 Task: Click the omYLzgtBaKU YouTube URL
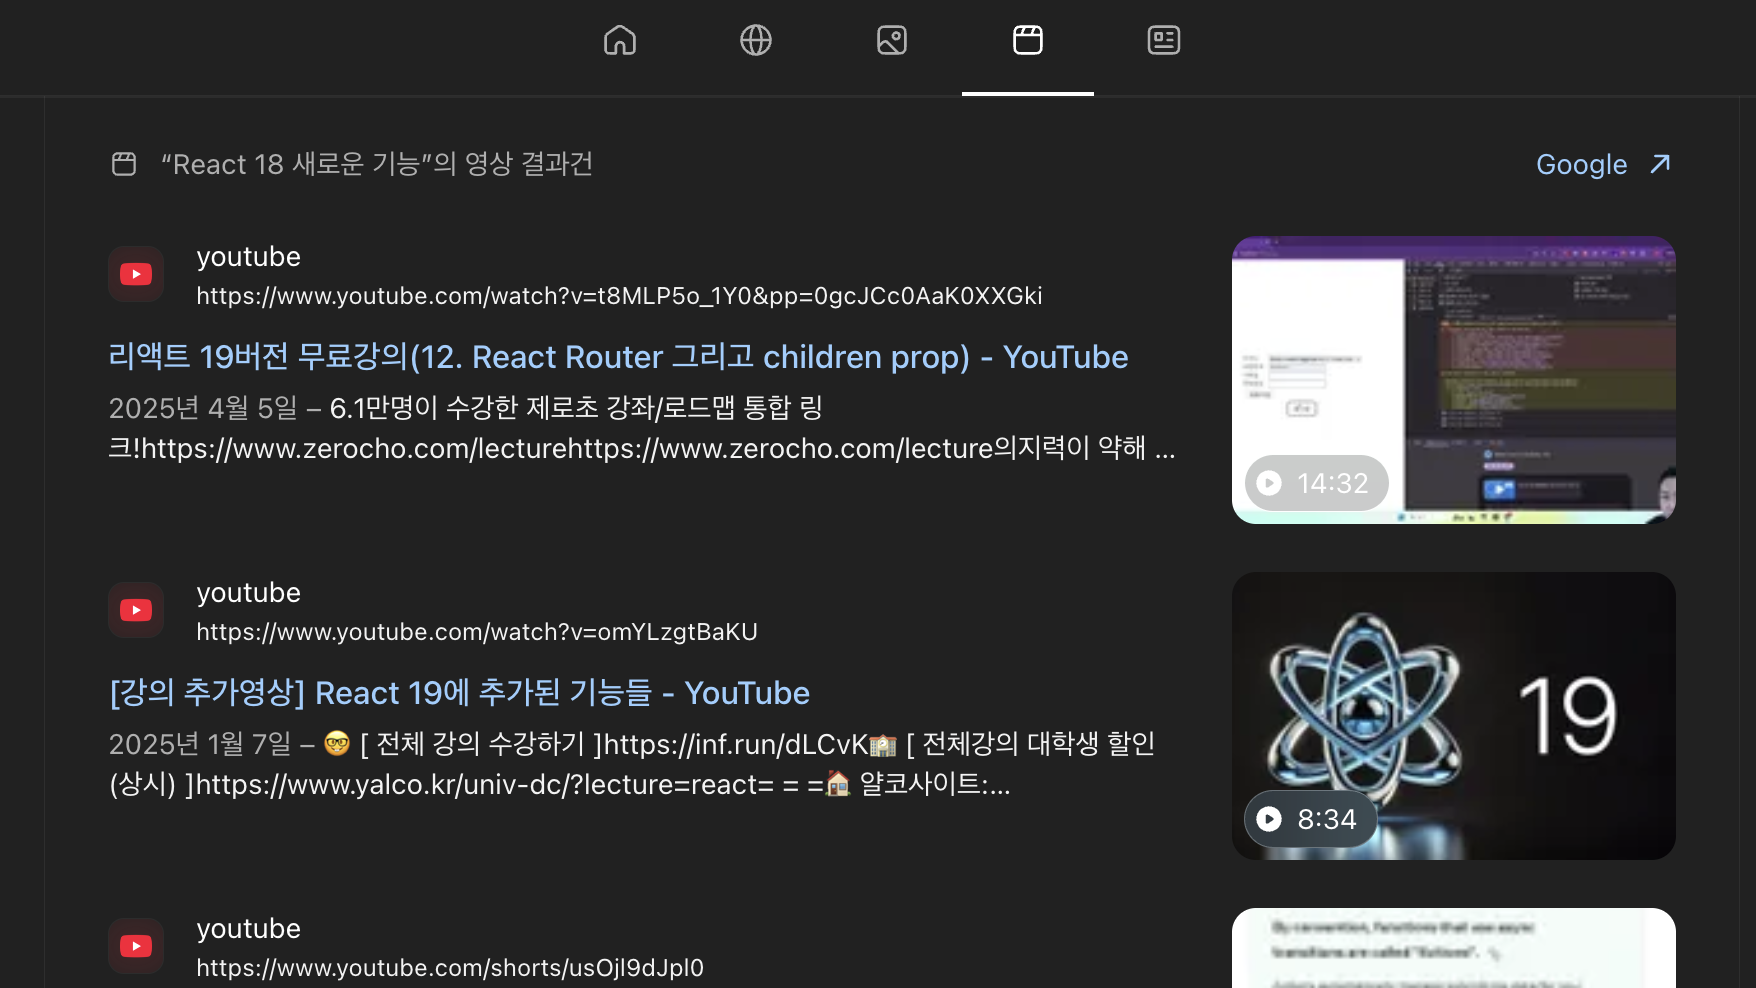[477, 632]
